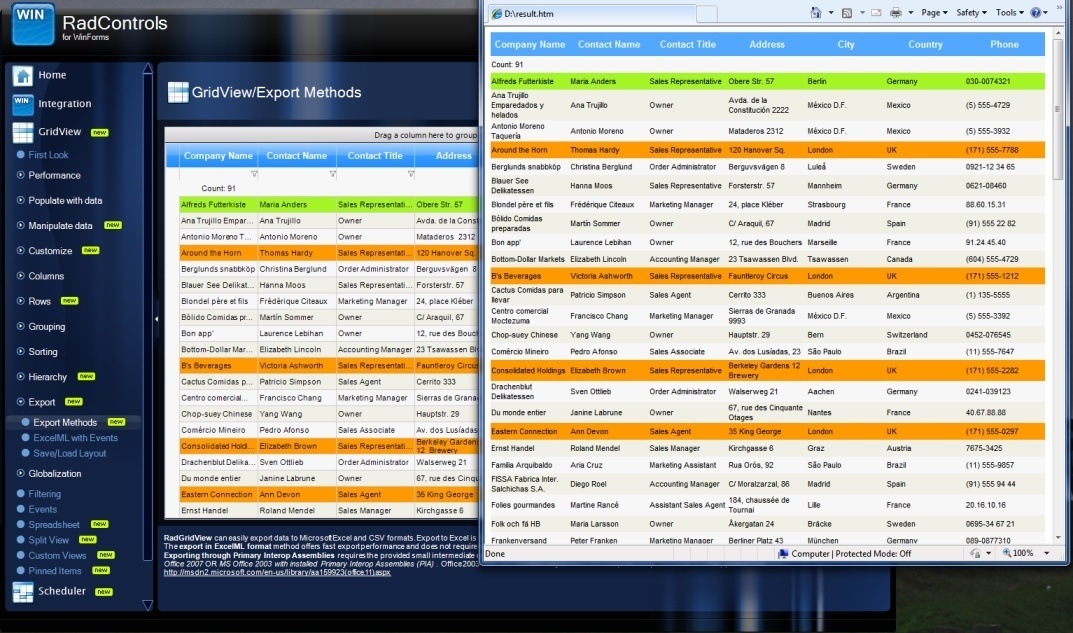Open the print options dropdown arrow
This screenshot has width=1073, height=633.
pyautogui.click(x=911, y=12)
